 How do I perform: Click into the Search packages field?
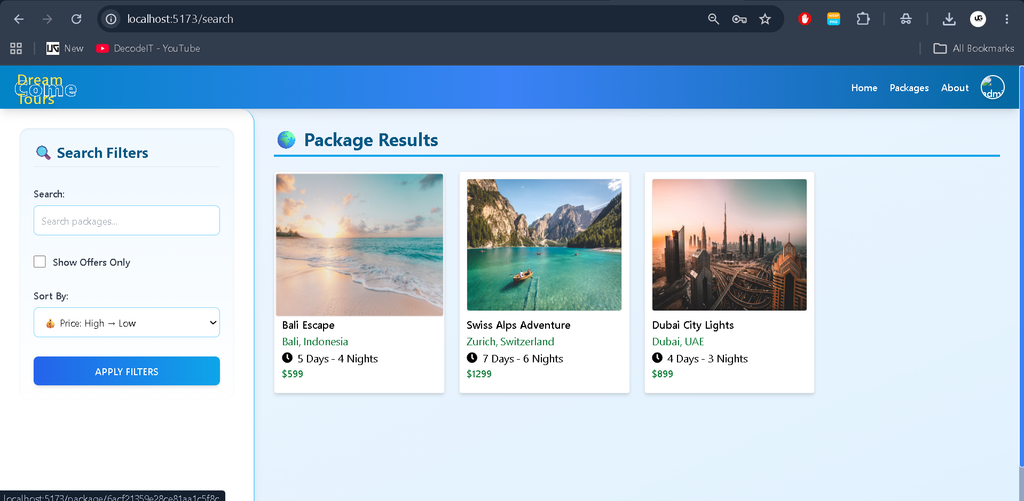(x=127, y=221)
